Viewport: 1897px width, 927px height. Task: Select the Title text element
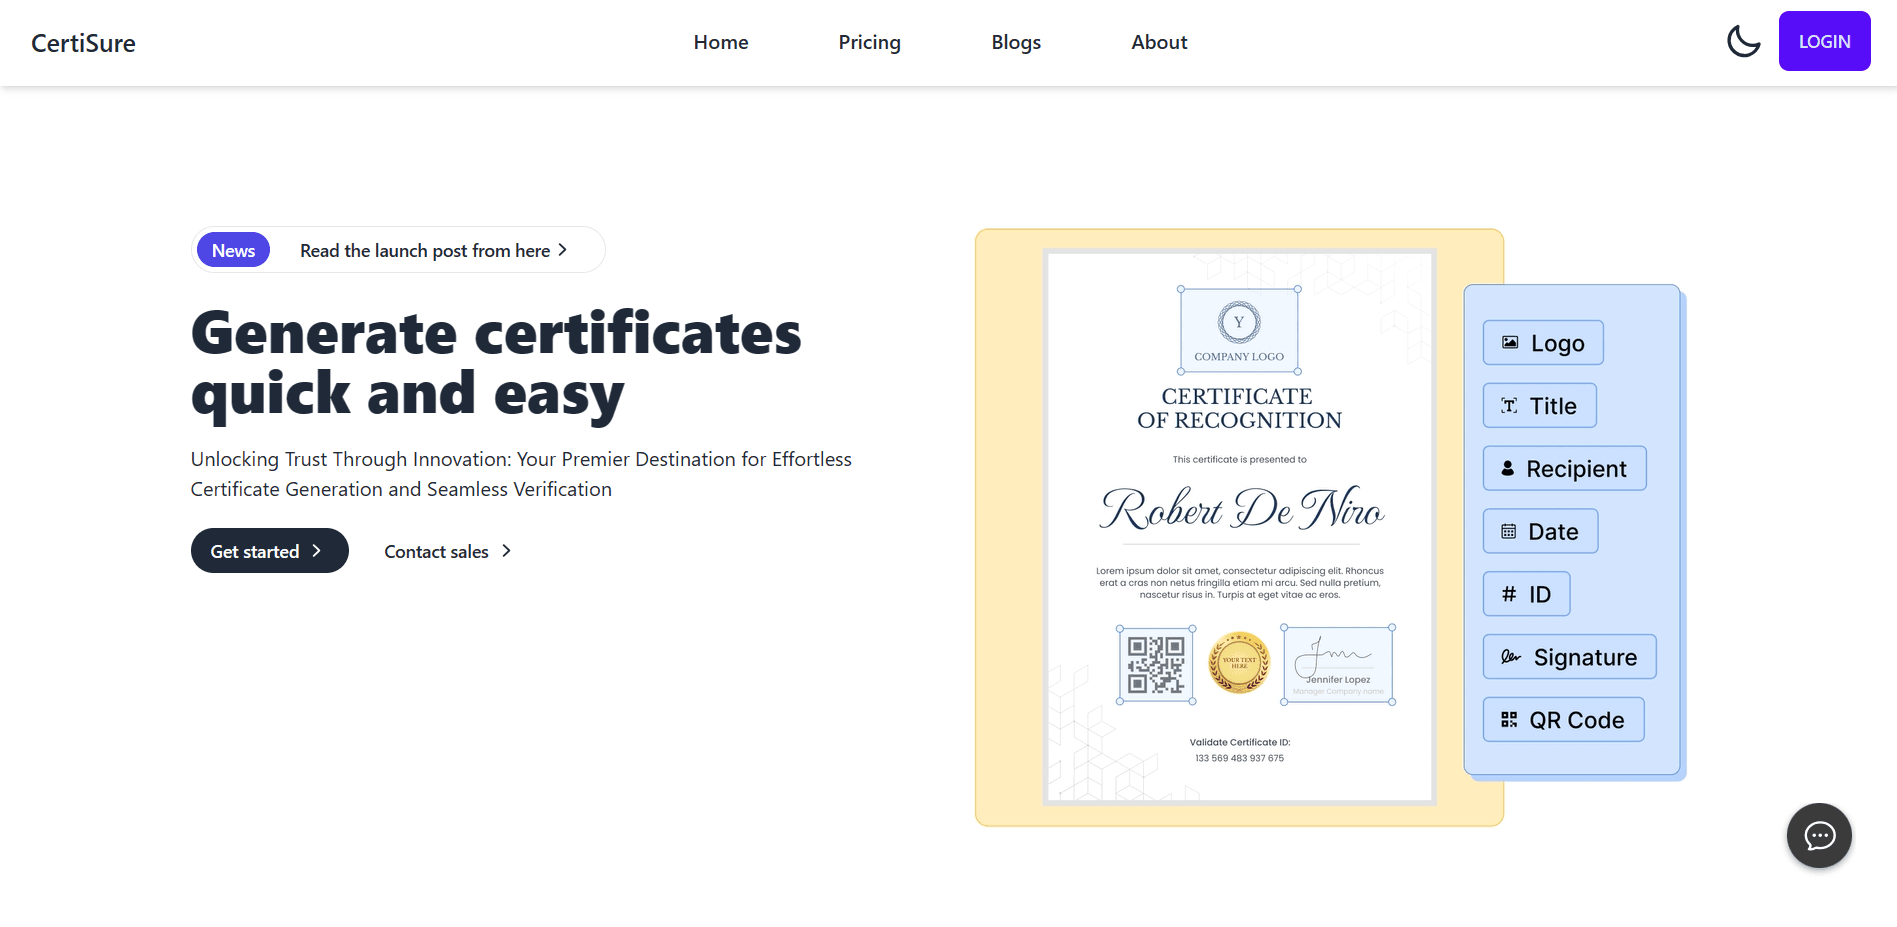tap(1538, 405)
